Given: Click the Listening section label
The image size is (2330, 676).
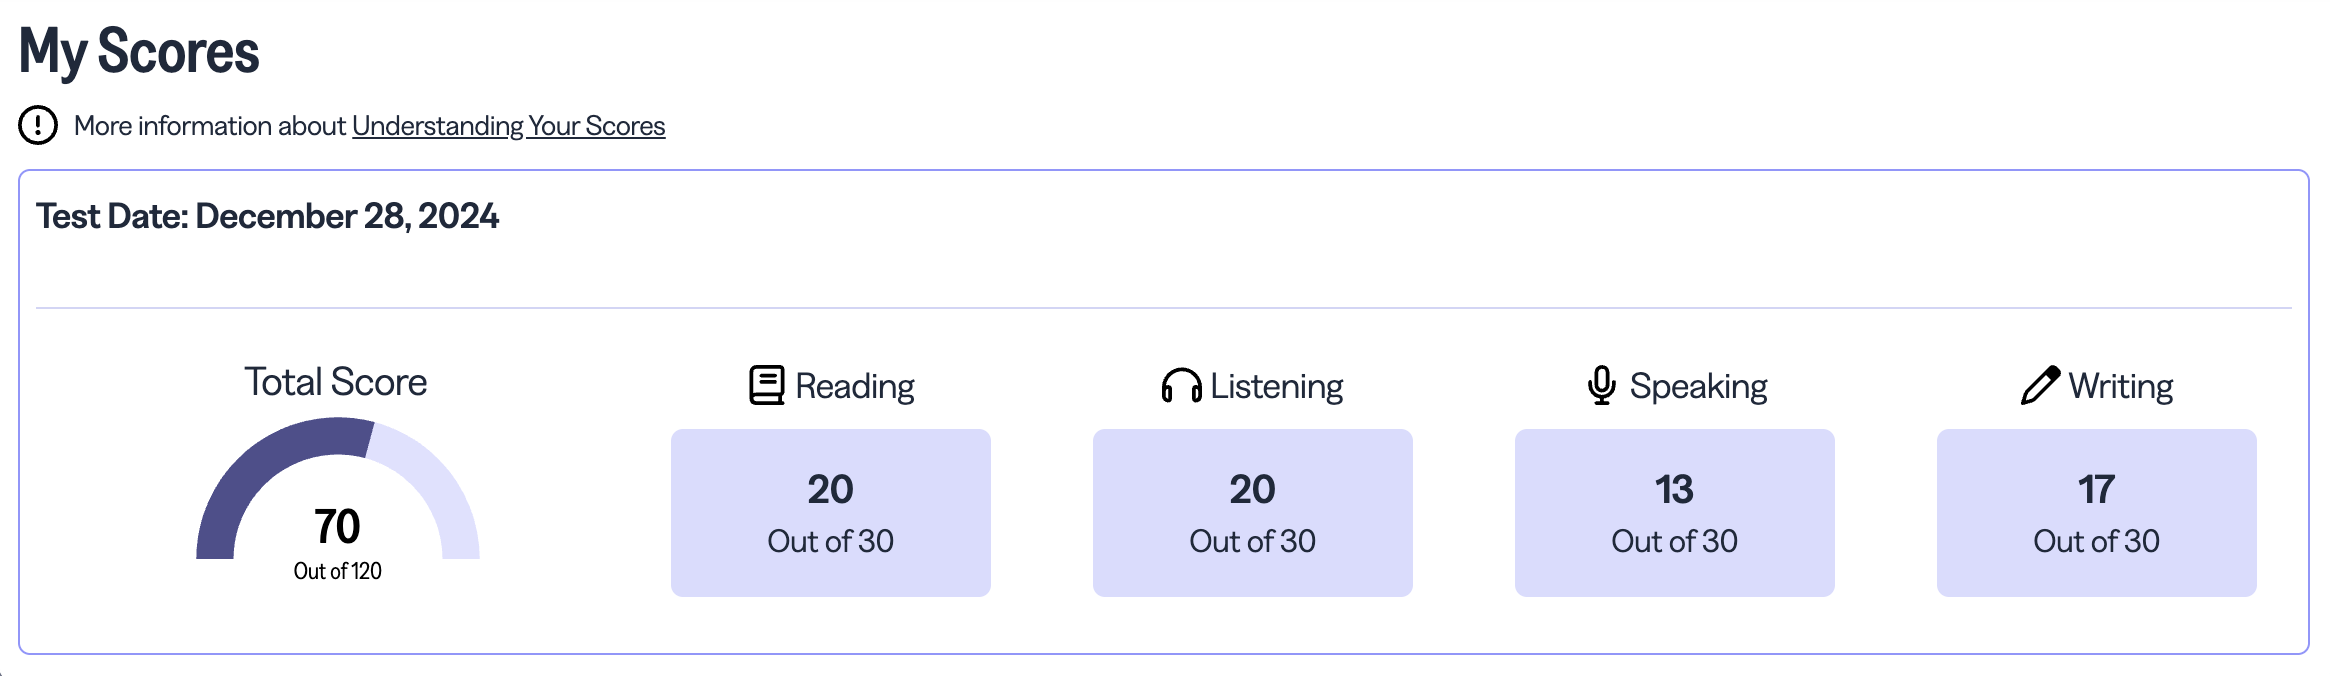Looking at the screenshot, I should click(1276, 387).
